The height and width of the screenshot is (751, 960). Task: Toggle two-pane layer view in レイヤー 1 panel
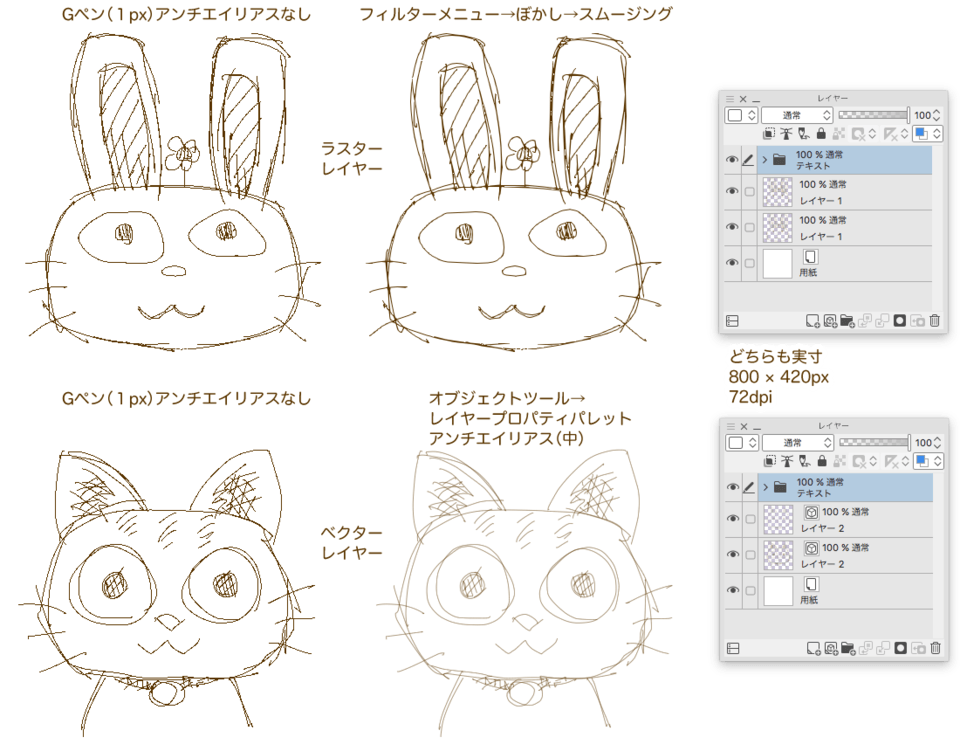click(x=732, y=321)
